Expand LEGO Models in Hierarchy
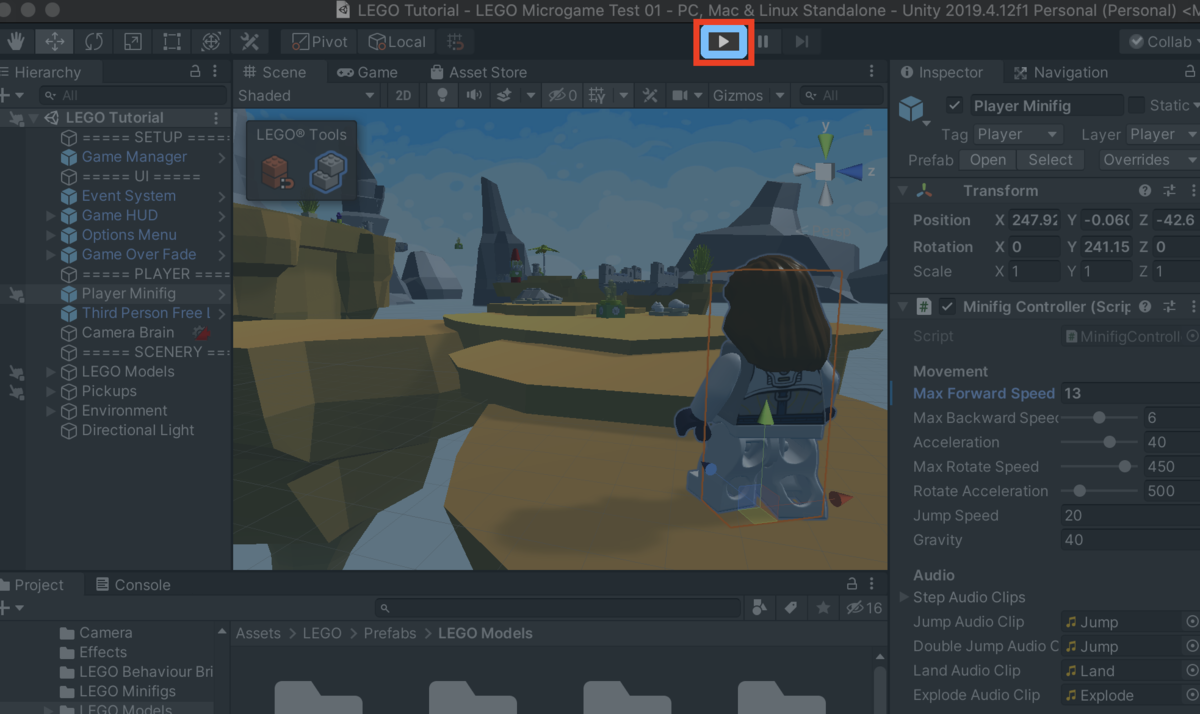 (51, 371)
